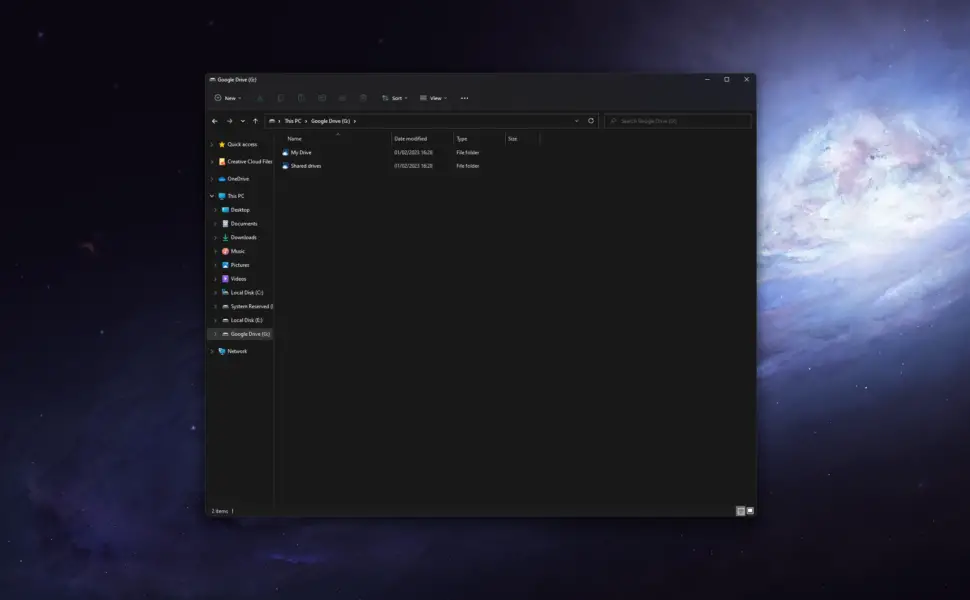Go forward with the right arrow
This screenshot has height=600, width=970.
pos(230,121)
